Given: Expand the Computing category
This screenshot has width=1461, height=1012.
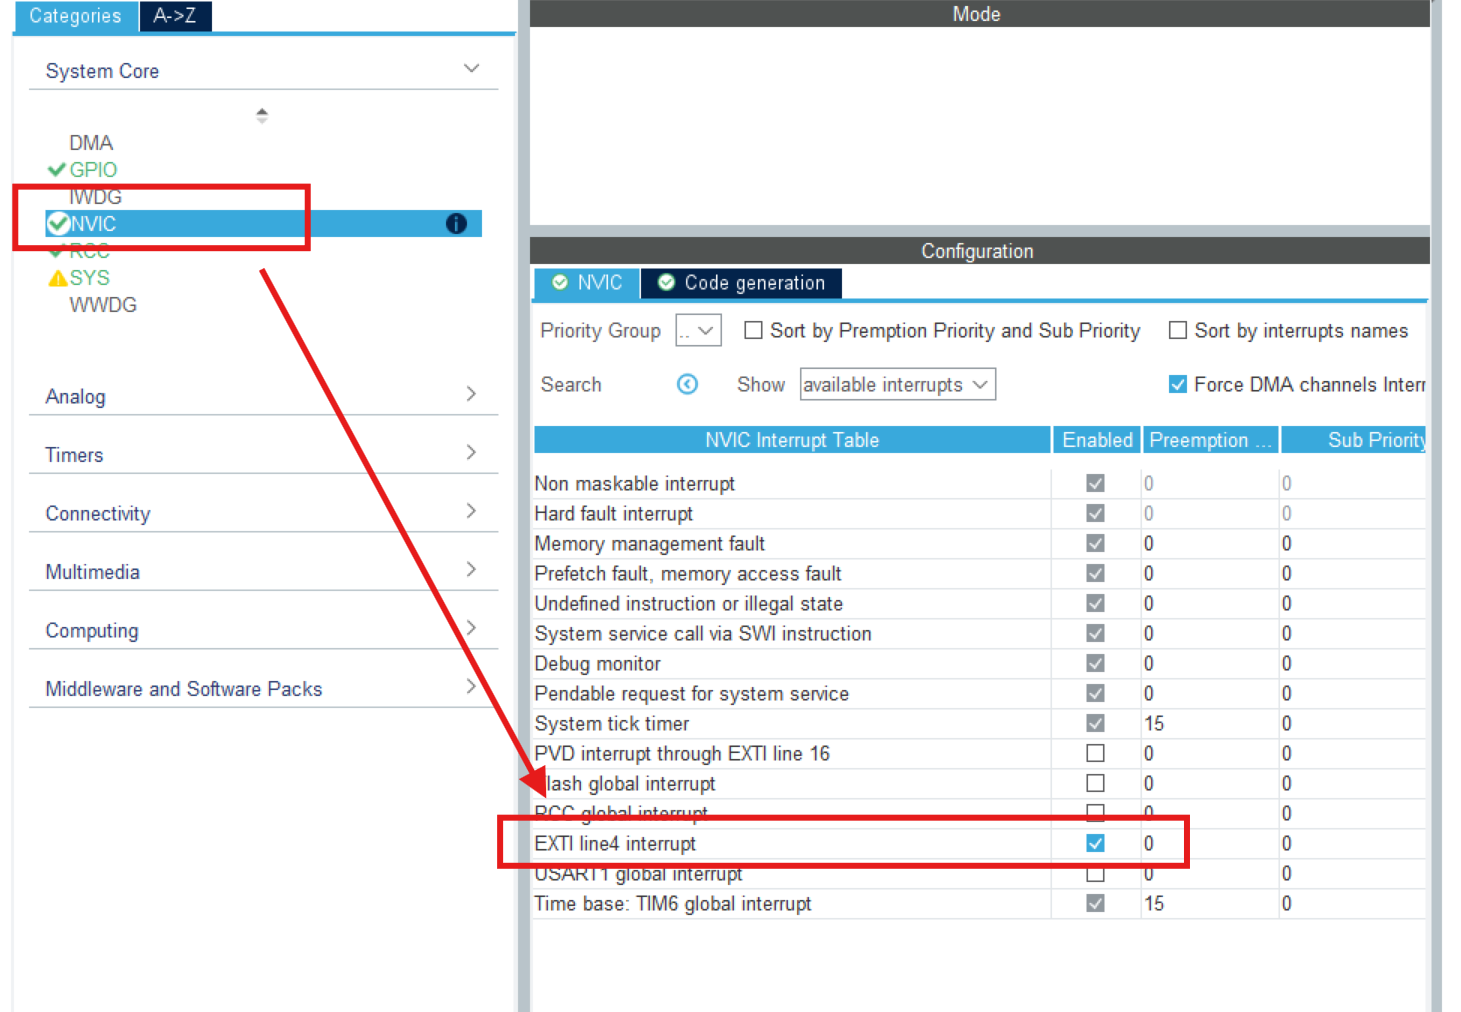Looking at the screenshot, I should click(x=471, y=628).
